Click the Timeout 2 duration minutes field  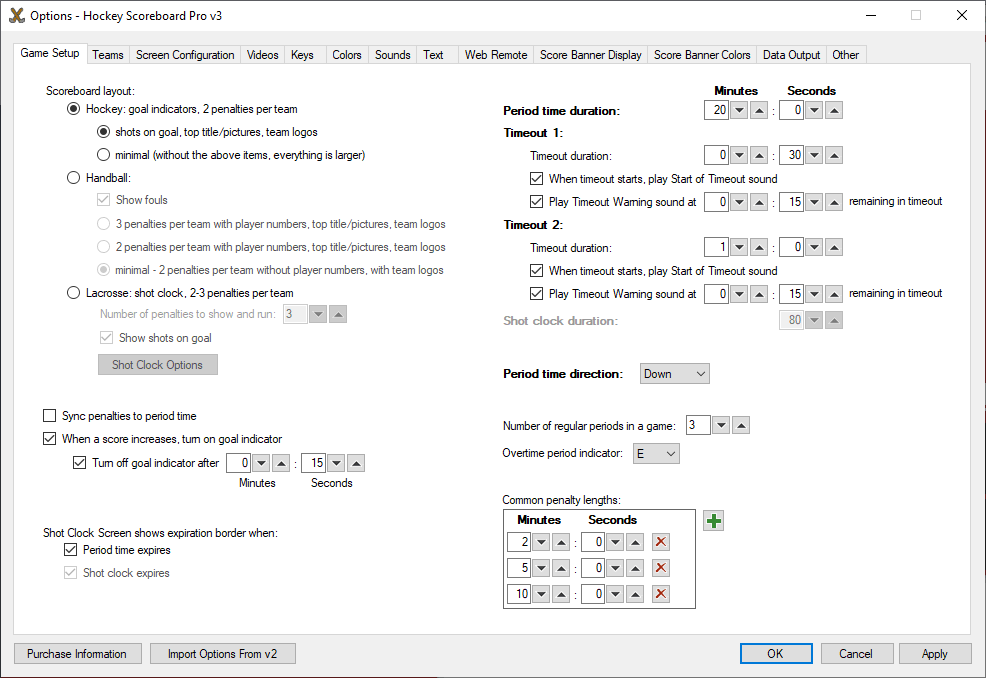pyautogui.click(x=715, y=247)
